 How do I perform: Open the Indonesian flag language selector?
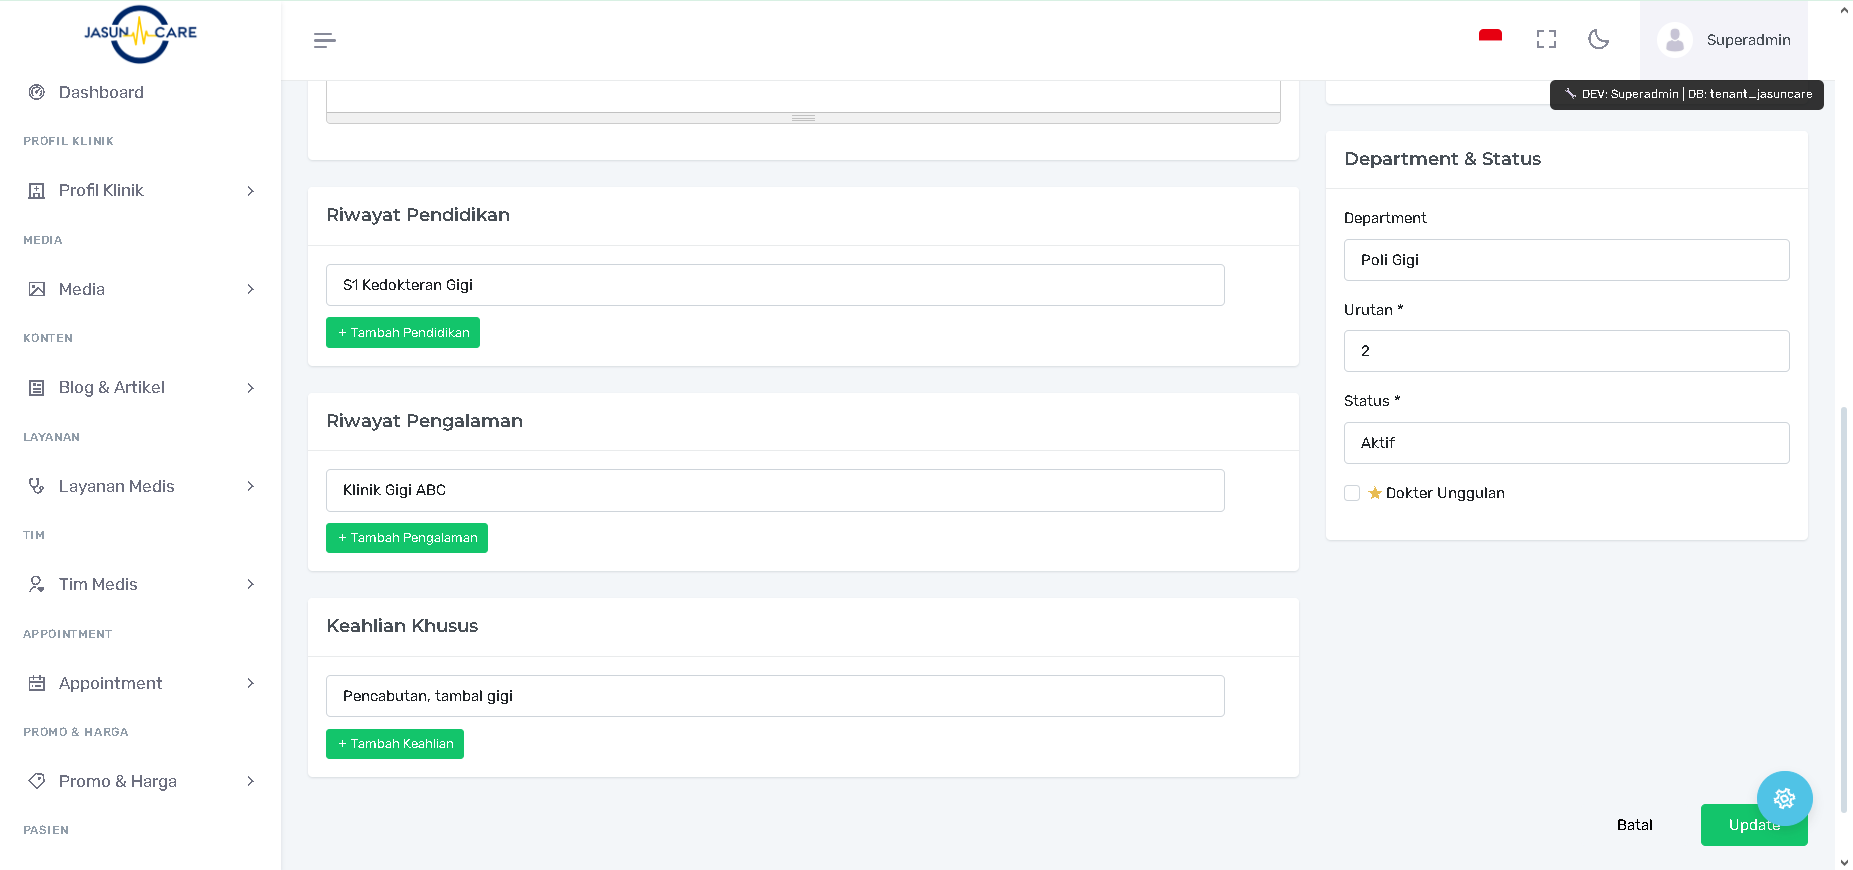(1490, 37)
